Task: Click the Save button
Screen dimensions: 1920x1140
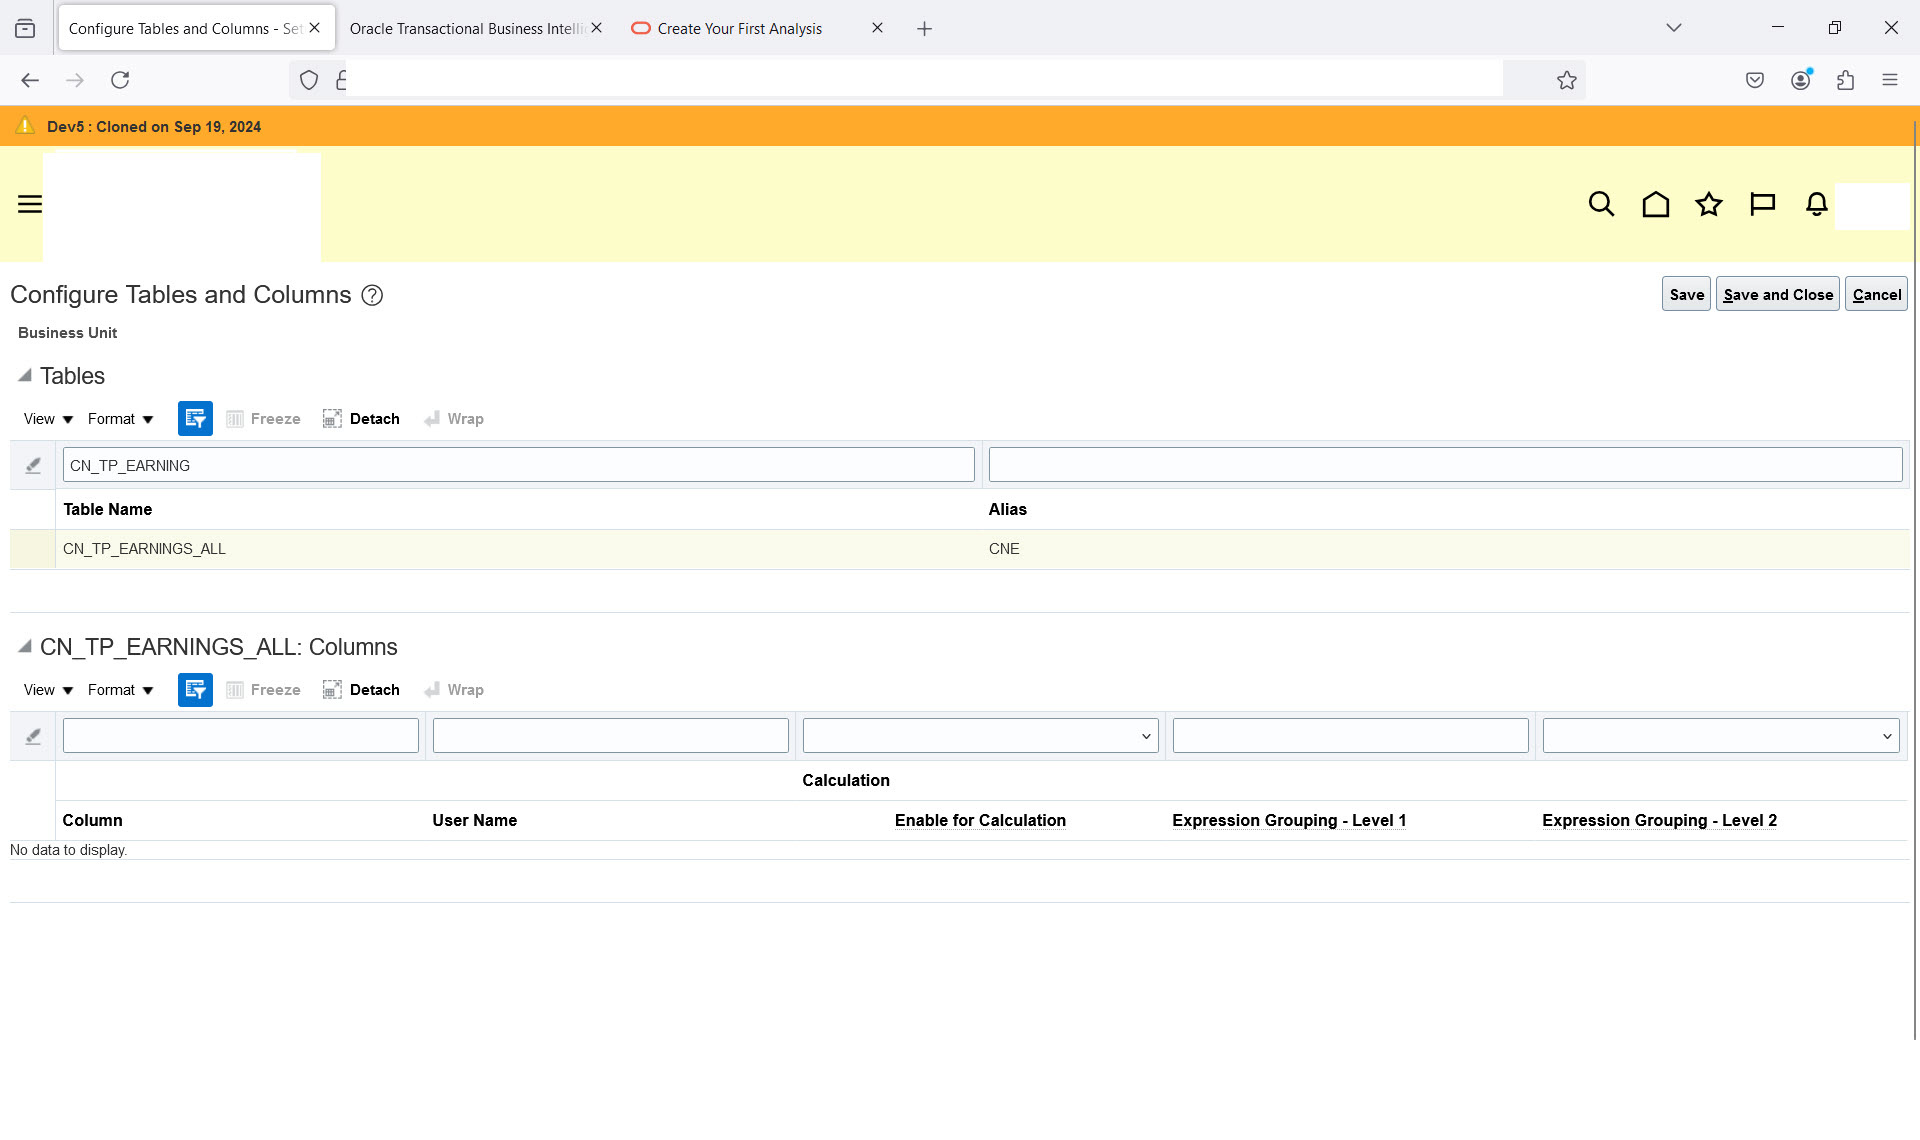Action: point(1686,294)
